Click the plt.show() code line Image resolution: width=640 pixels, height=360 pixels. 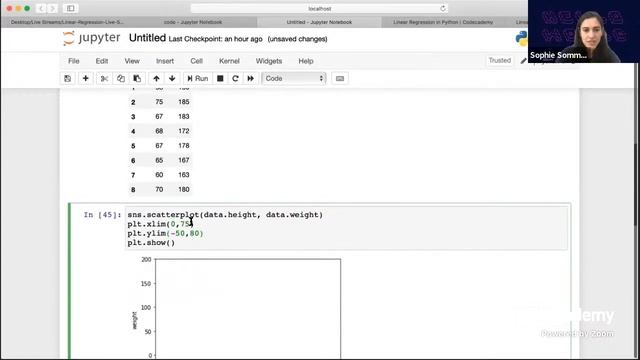(151, 243)
